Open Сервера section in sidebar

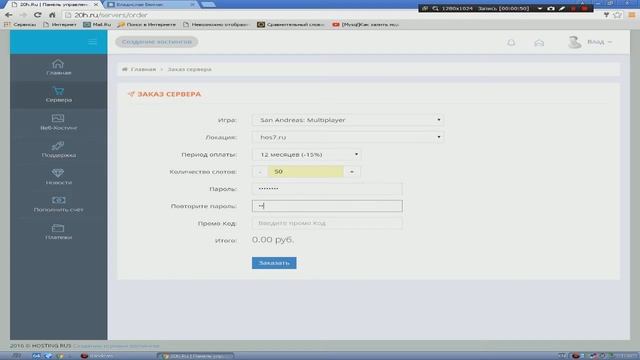click(58, 95)
